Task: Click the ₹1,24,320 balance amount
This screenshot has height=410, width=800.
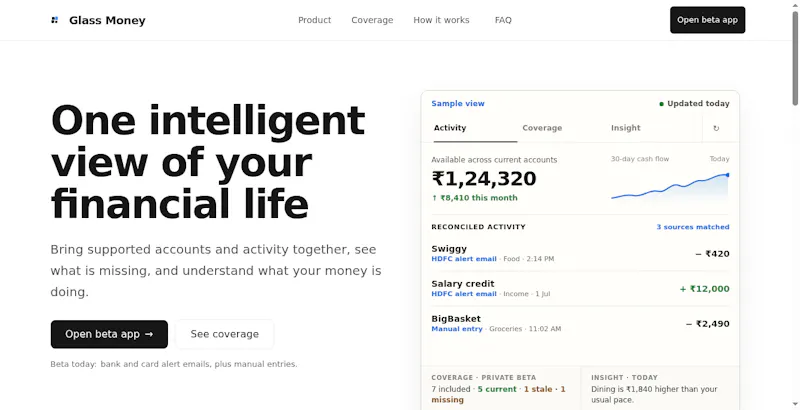Action: [484, 179]
